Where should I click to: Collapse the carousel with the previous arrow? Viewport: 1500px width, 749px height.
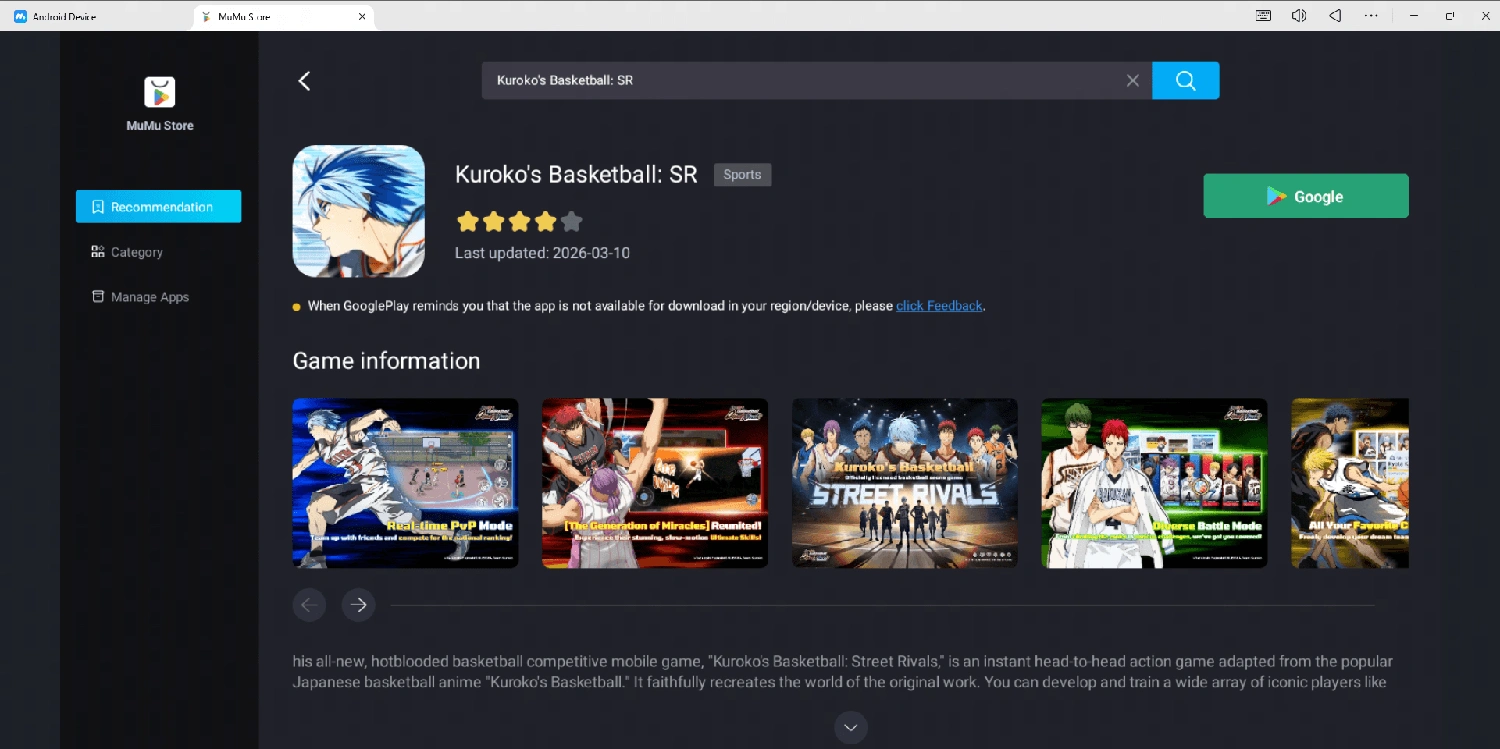pos(309,605)
